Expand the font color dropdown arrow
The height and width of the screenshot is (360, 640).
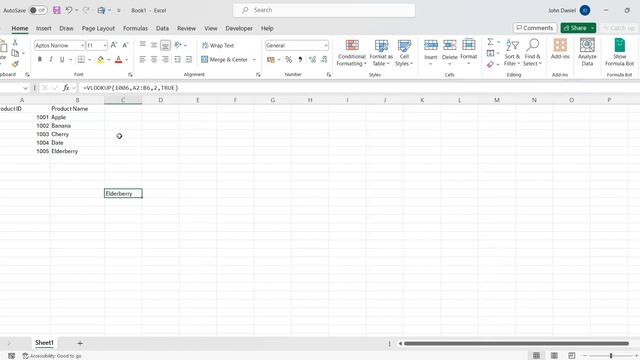tap(127, 60)
